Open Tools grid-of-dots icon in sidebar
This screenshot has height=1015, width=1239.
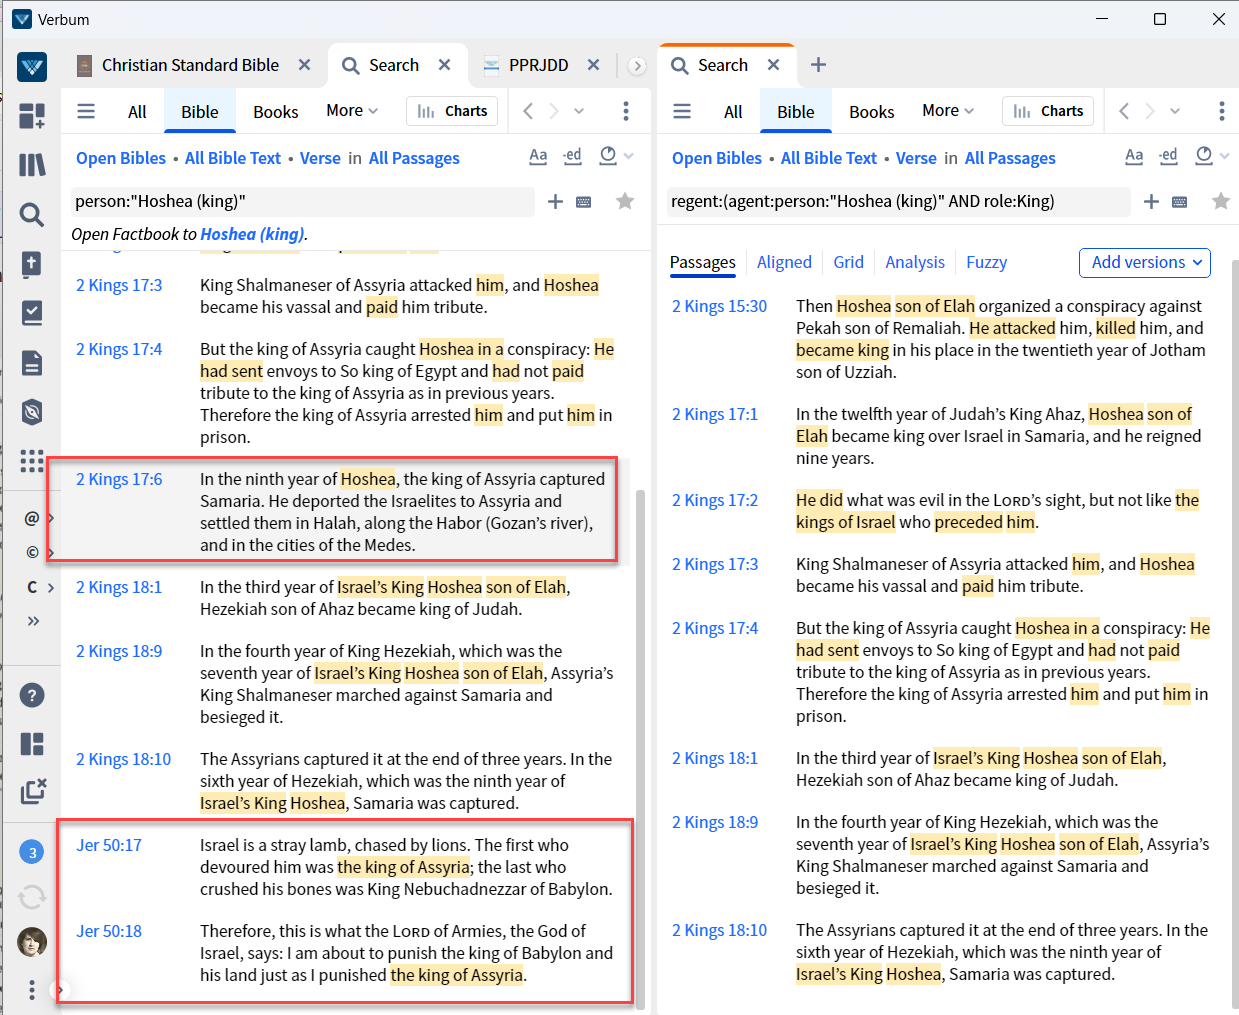click(32, 460)
